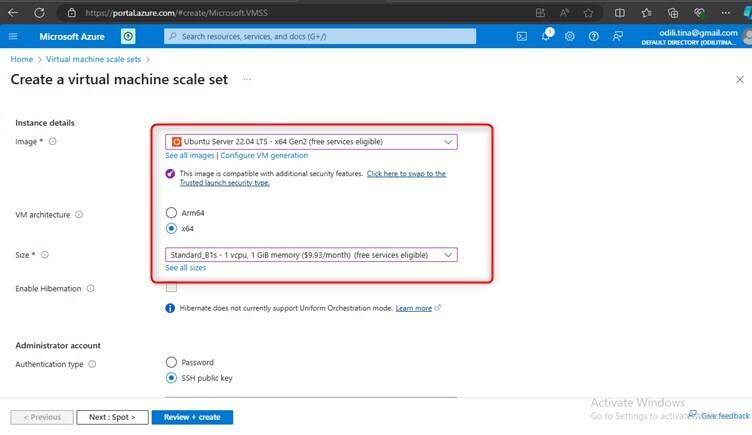Open the browser settings and more menu
The width and height of the screenshot is (752, 435).
tap(726, 13)
